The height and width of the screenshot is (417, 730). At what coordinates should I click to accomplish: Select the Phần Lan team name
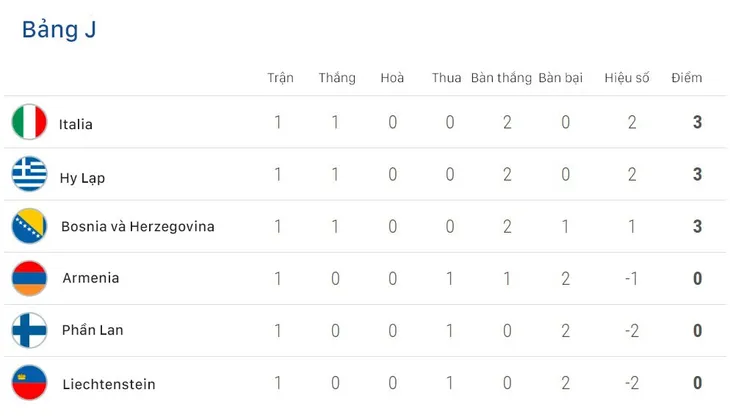(x=93, y=330)
